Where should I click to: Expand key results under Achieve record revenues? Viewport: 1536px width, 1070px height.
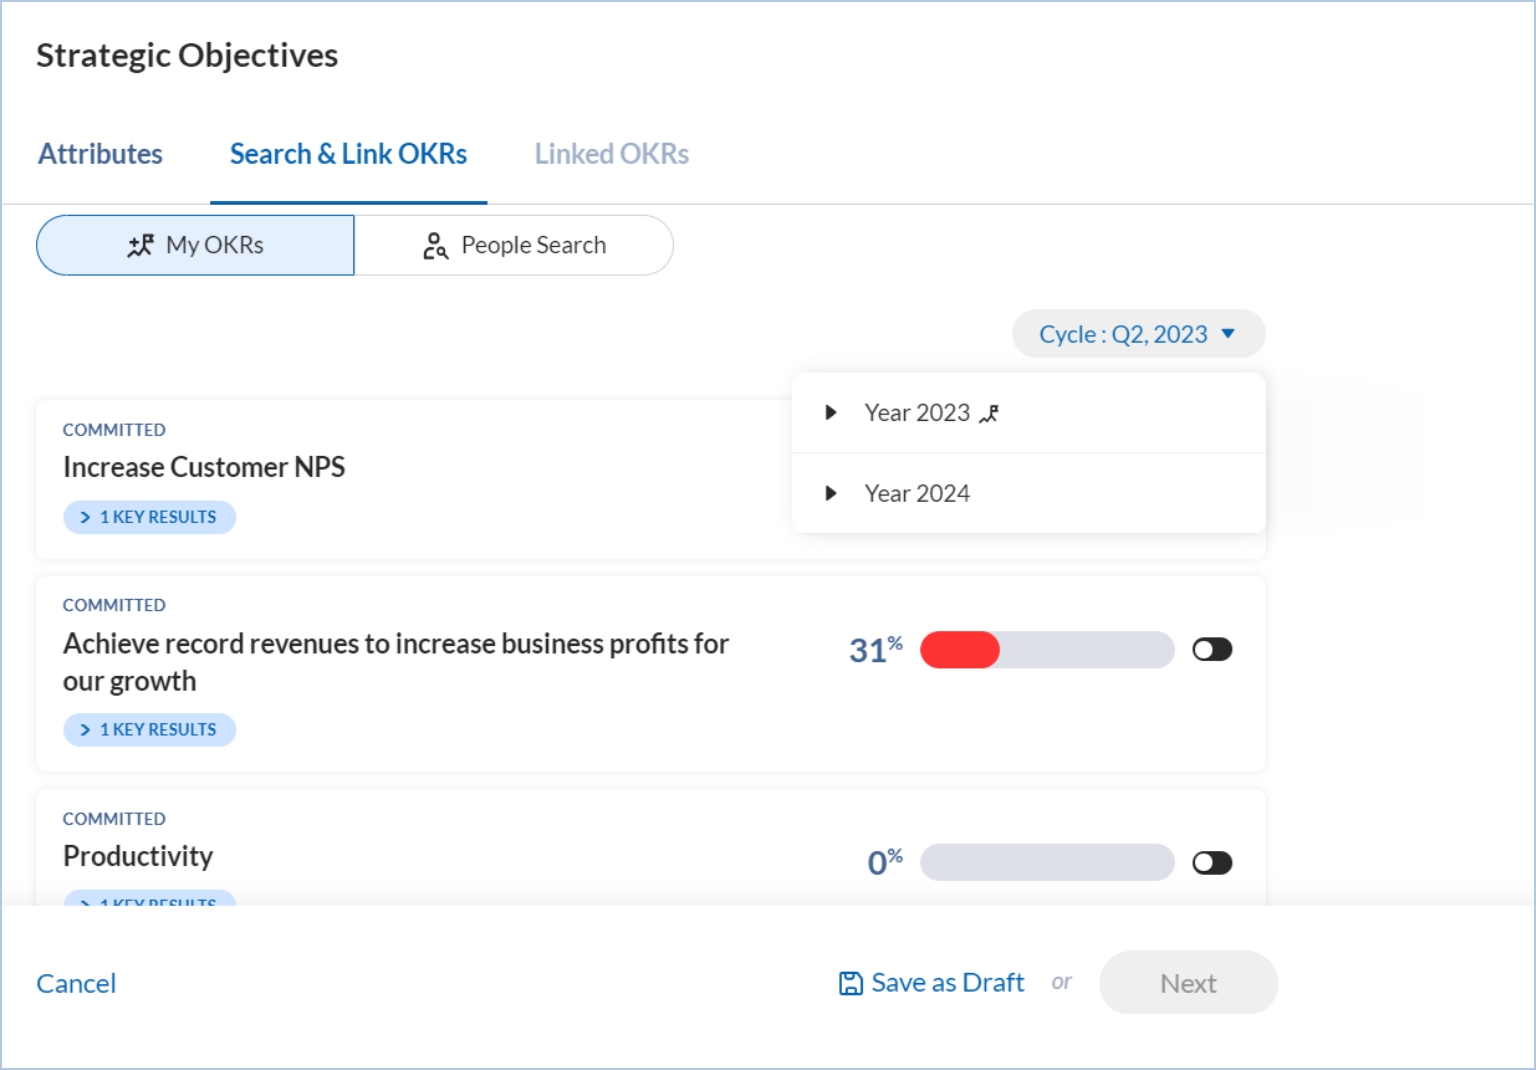click(149, 730)
